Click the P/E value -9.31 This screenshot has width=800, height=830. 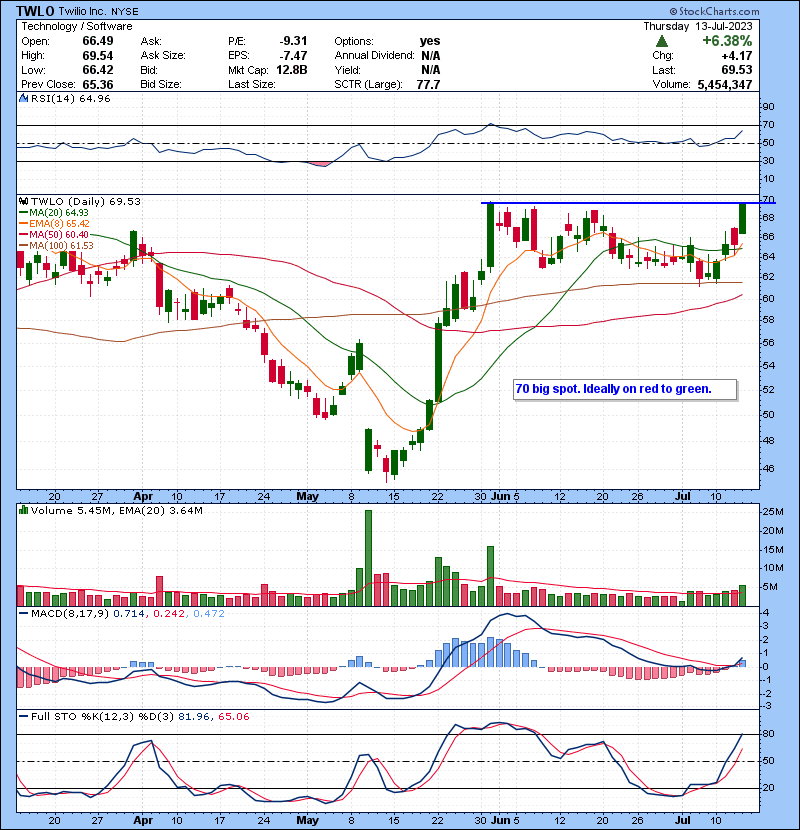pyautogui.click(x=293, y=41)
